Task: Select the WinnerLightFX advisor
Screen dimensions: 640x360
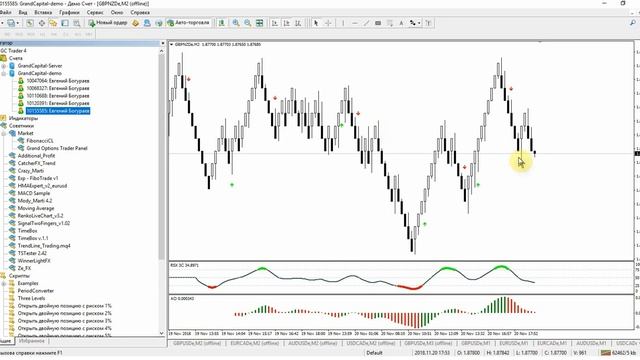Action: (34, 261)
